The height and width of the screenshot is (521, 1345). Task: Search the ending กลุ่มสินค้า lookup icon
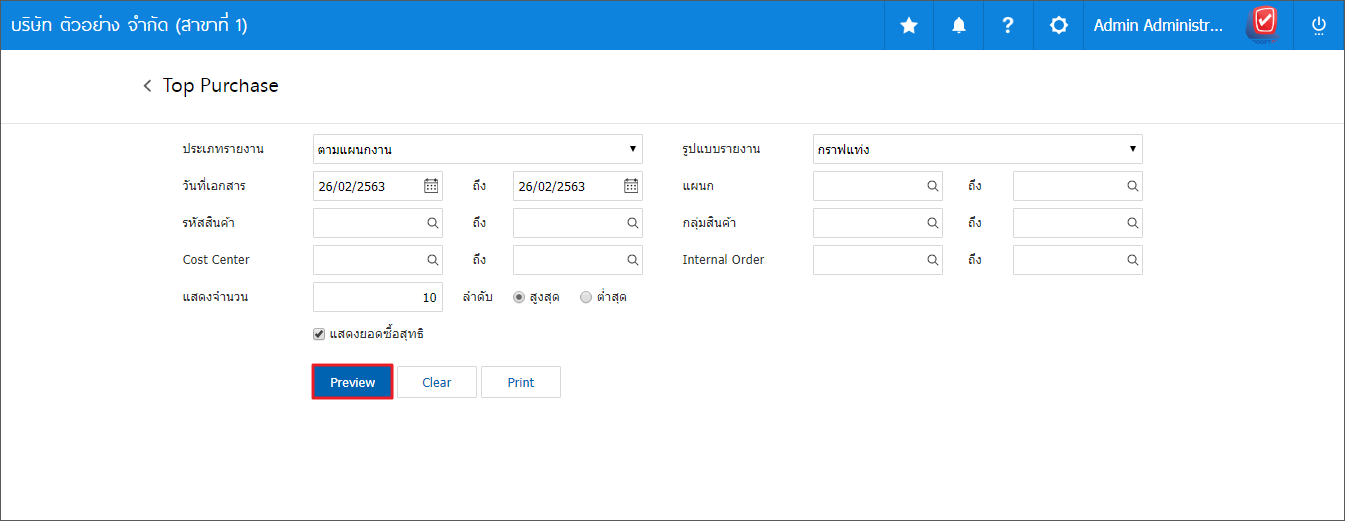point(1133,223)
